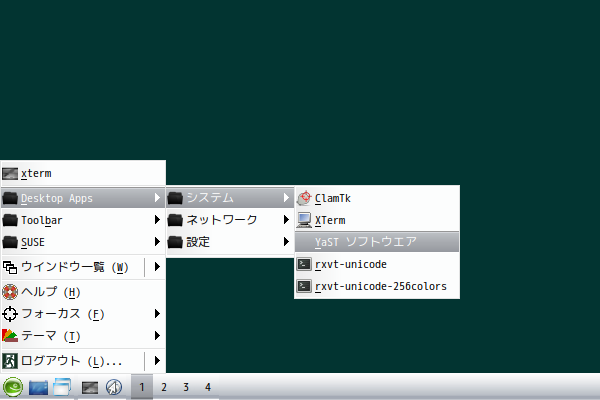Switch to workspace 4
Viewport: 600px width, 400px height.
(208, 387)
